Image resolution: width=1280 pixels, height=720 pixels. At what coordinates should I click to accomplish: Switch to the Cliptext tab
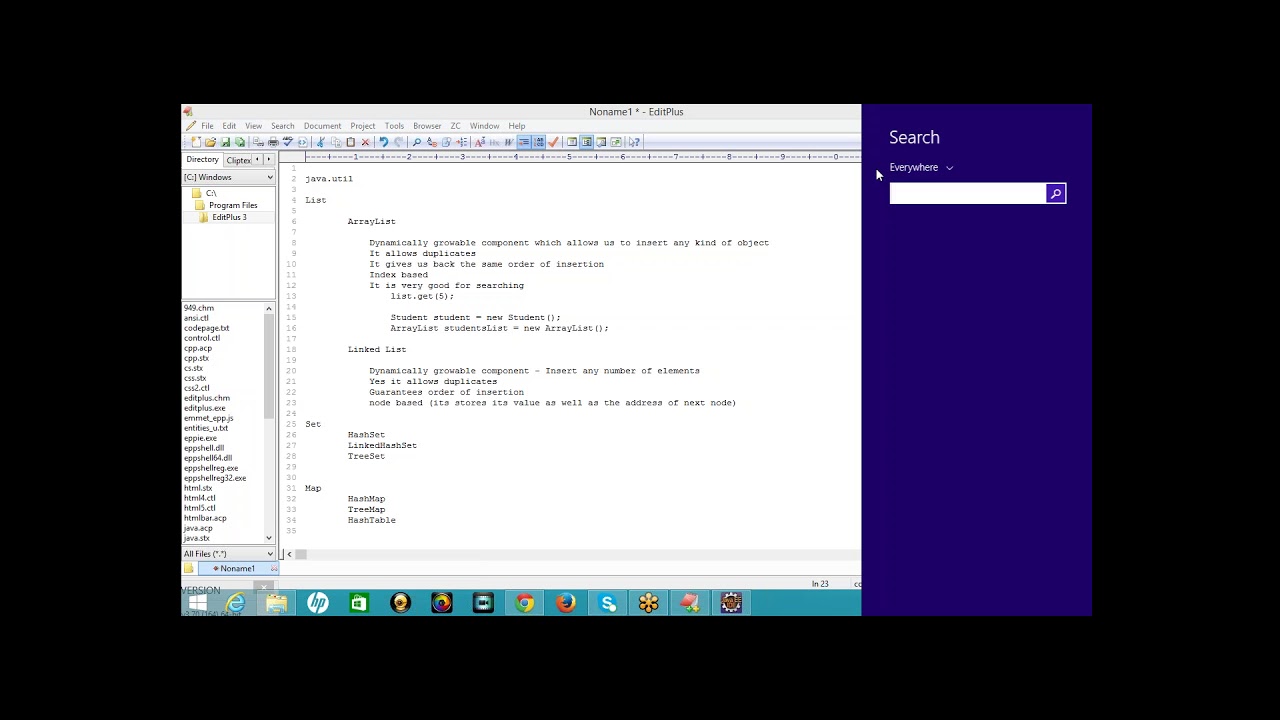(238, 160)
